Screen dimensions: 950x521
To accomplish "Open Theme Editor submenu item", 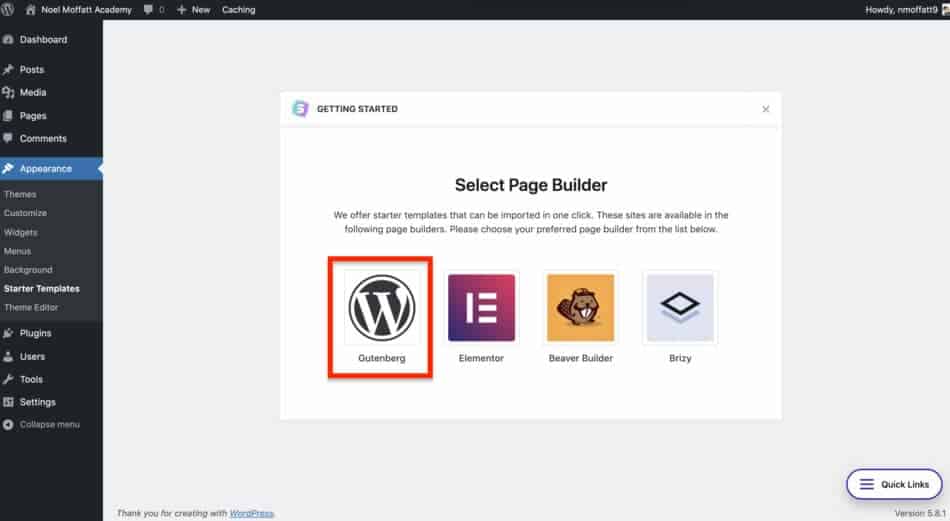I will click(x=31, y=308).
